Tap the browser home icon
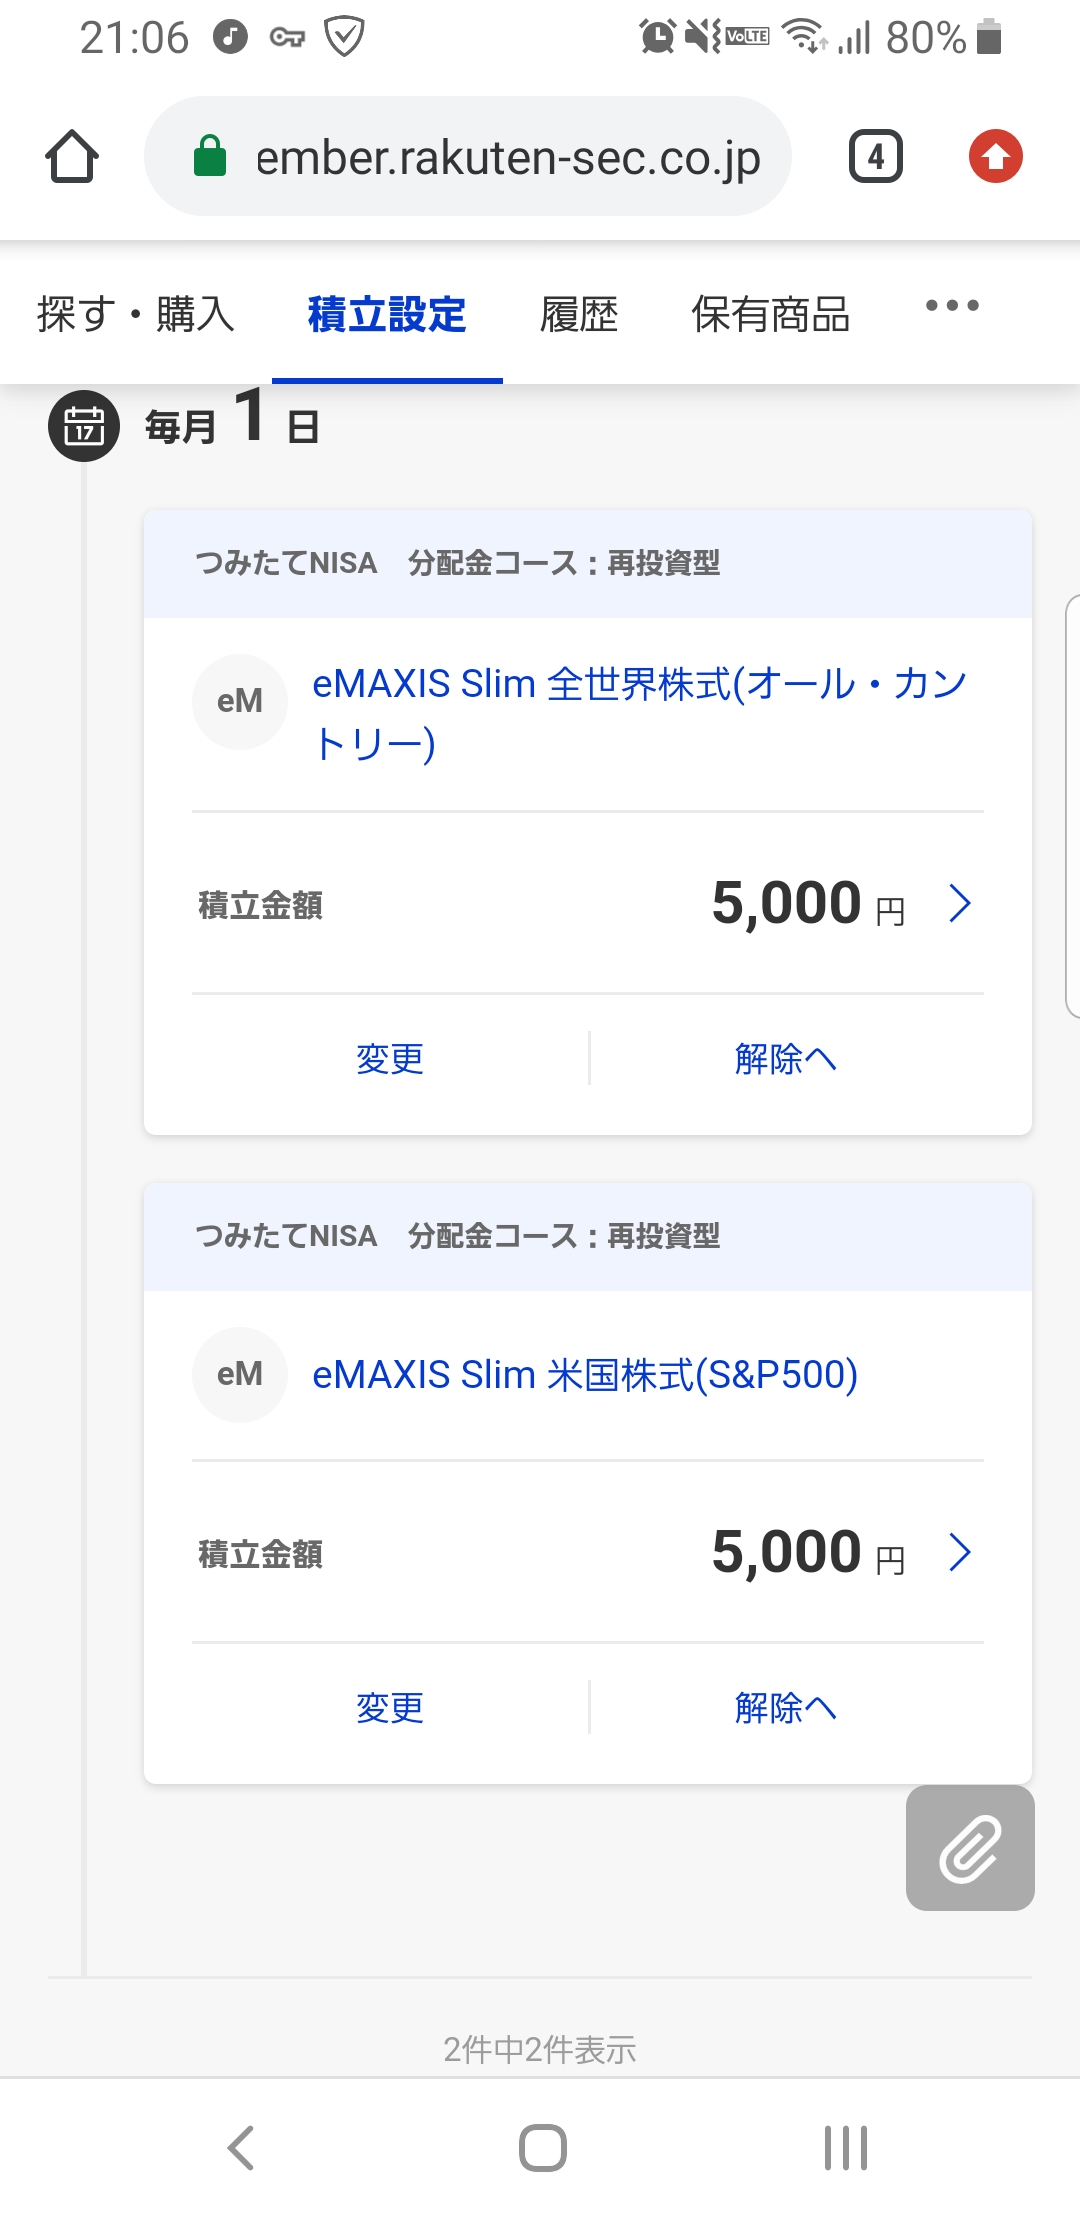1080x2220 pixels. coord(72,157)
